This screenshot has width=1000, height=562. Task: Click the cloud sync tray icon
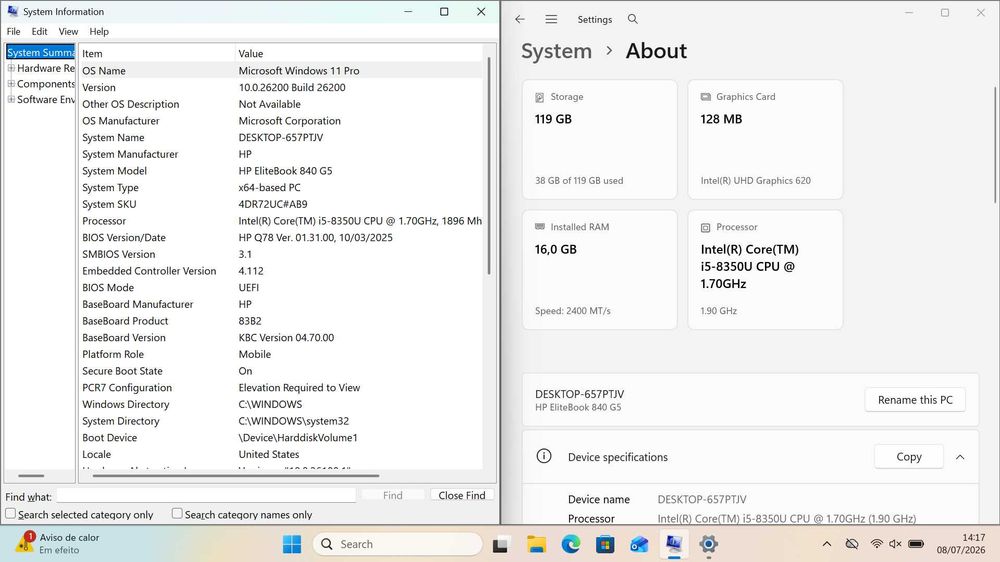851,544
